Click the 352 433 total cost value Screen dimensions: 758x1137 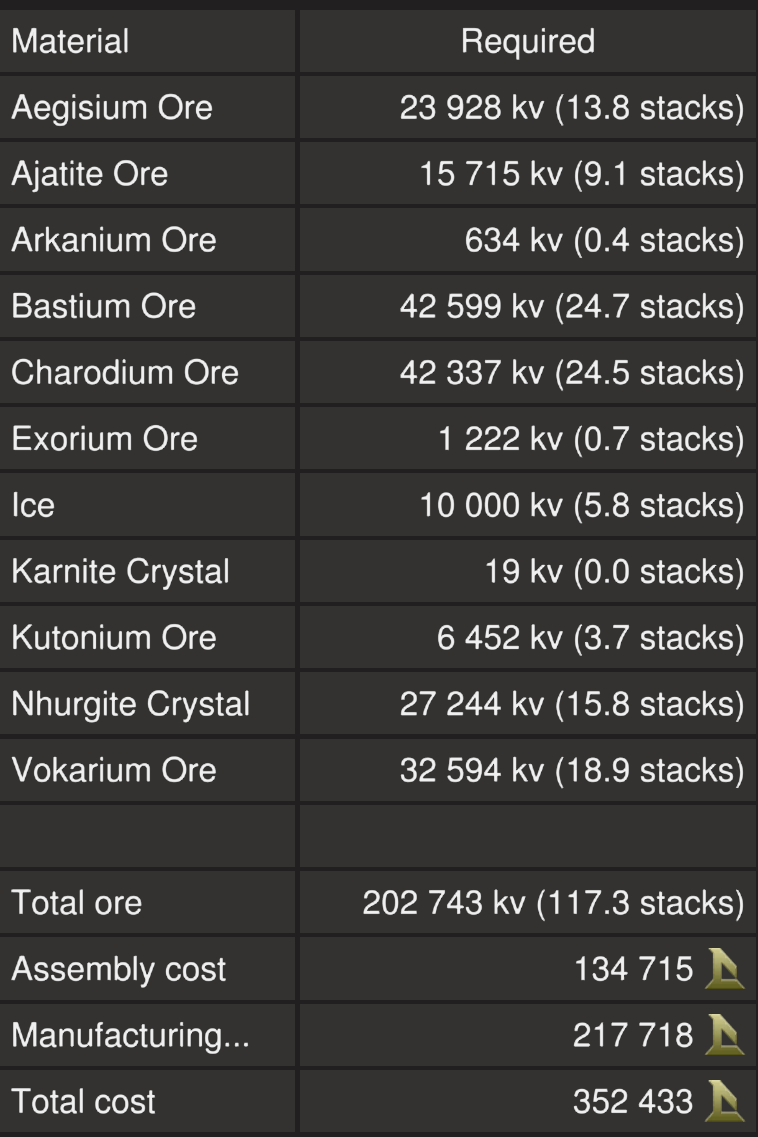(632, 1101)
